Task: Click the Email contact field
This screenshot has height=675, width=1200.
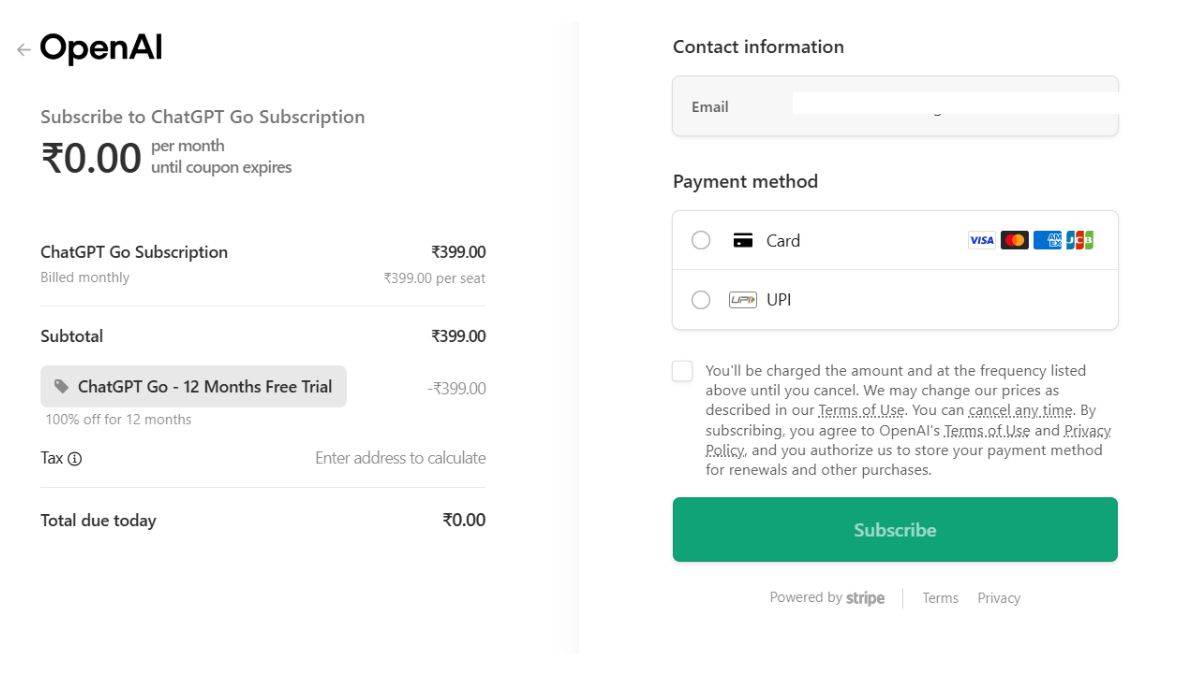Action: [x=895, y=107]
